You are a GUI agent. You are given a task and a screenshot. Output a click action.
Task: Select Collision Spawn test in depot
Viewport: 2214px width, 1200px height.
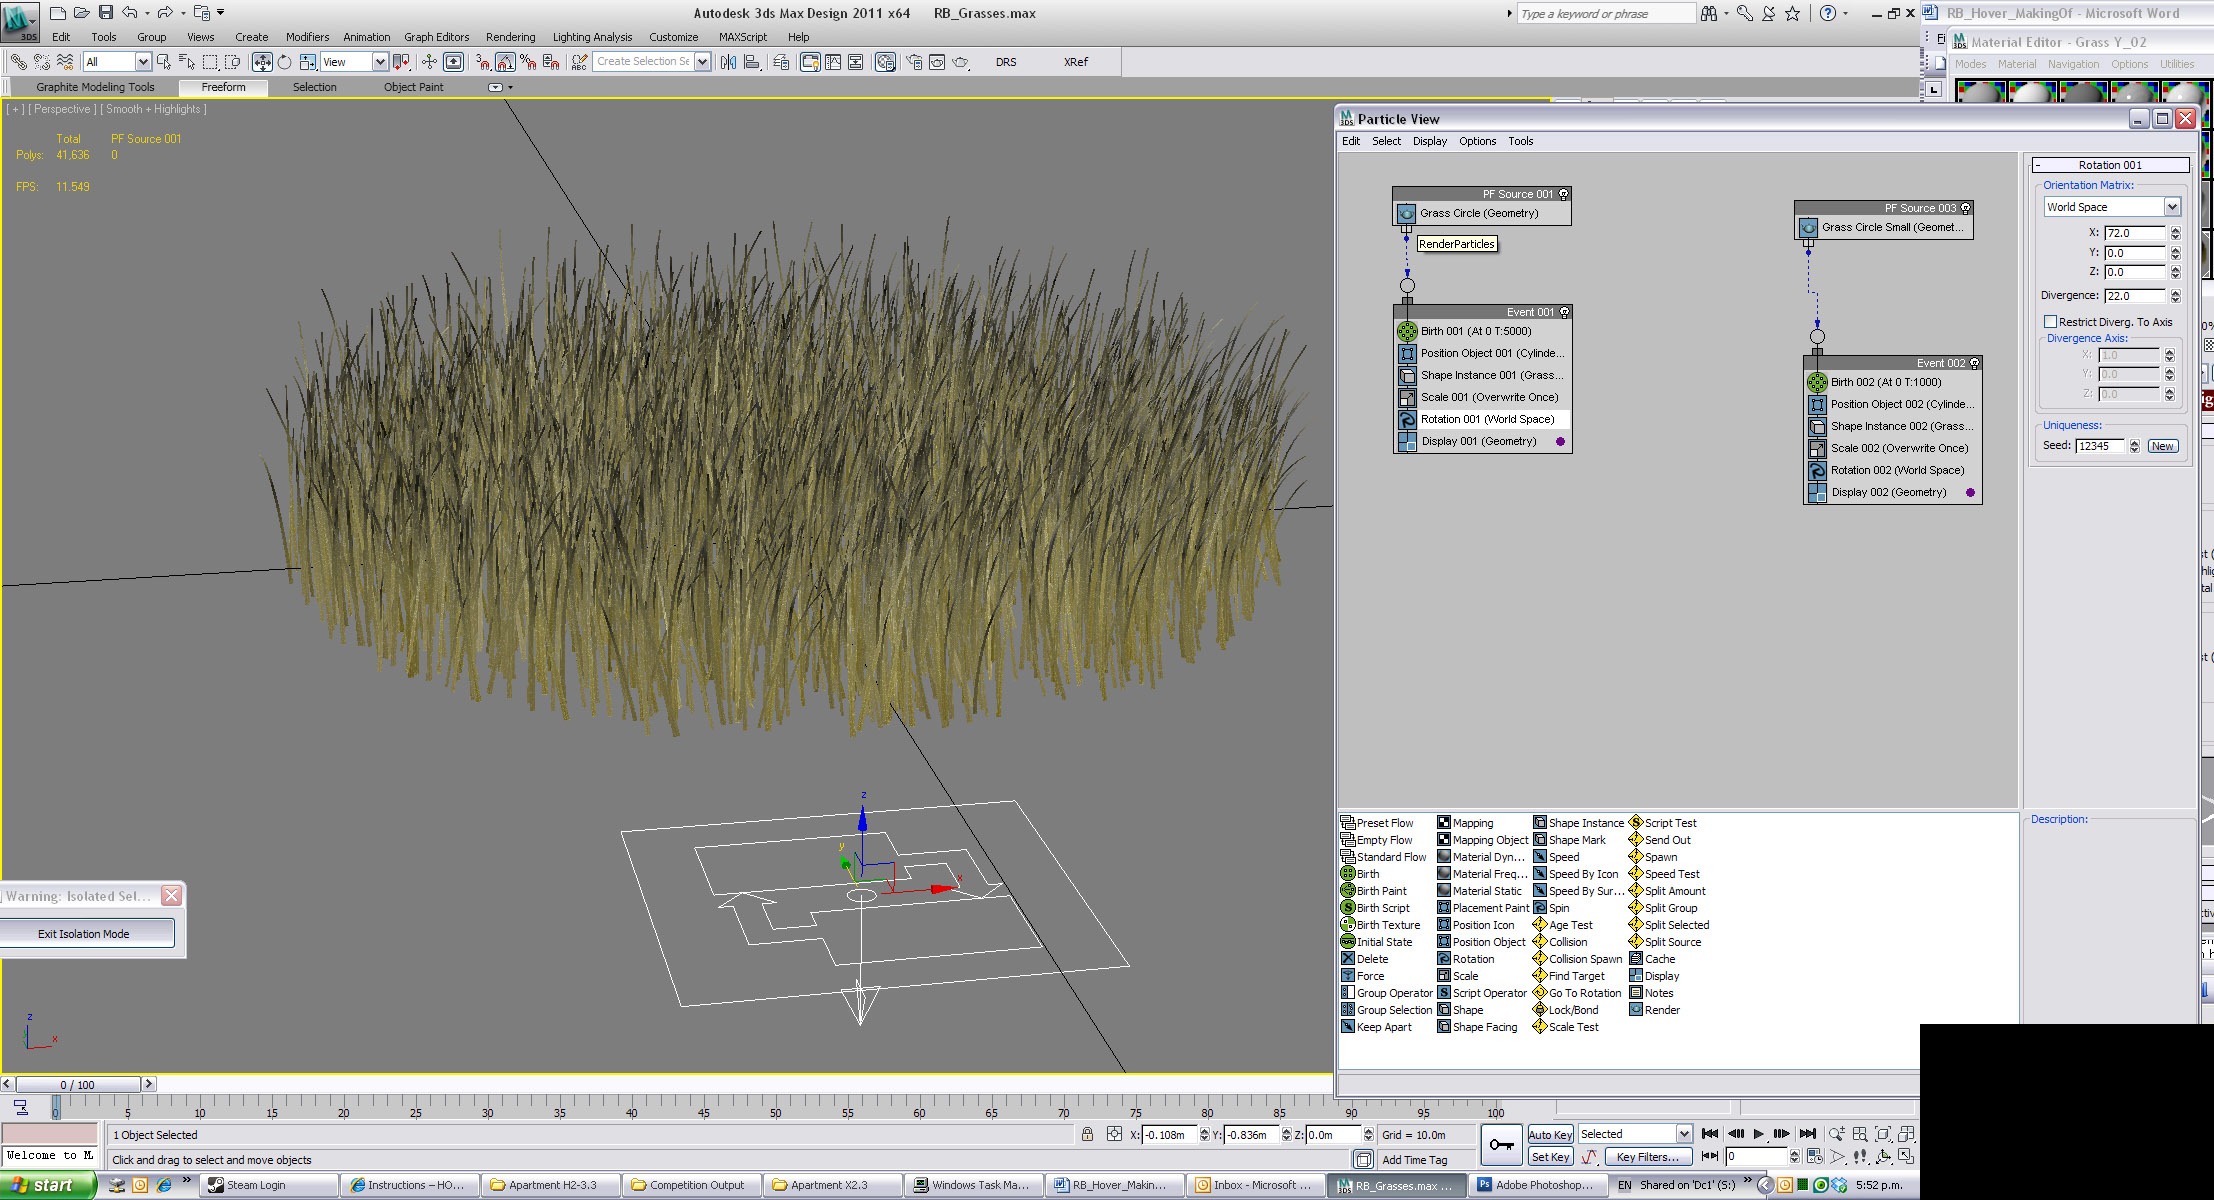[1578, 959]
